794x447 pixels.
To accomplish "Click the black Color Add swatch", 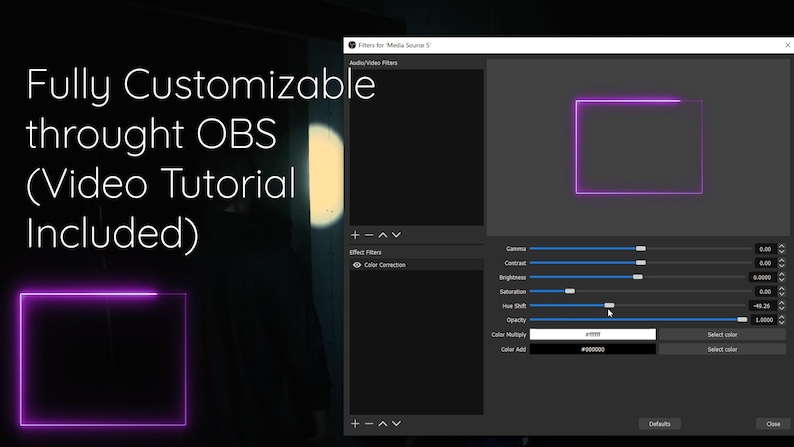I will tap(592, 349).
